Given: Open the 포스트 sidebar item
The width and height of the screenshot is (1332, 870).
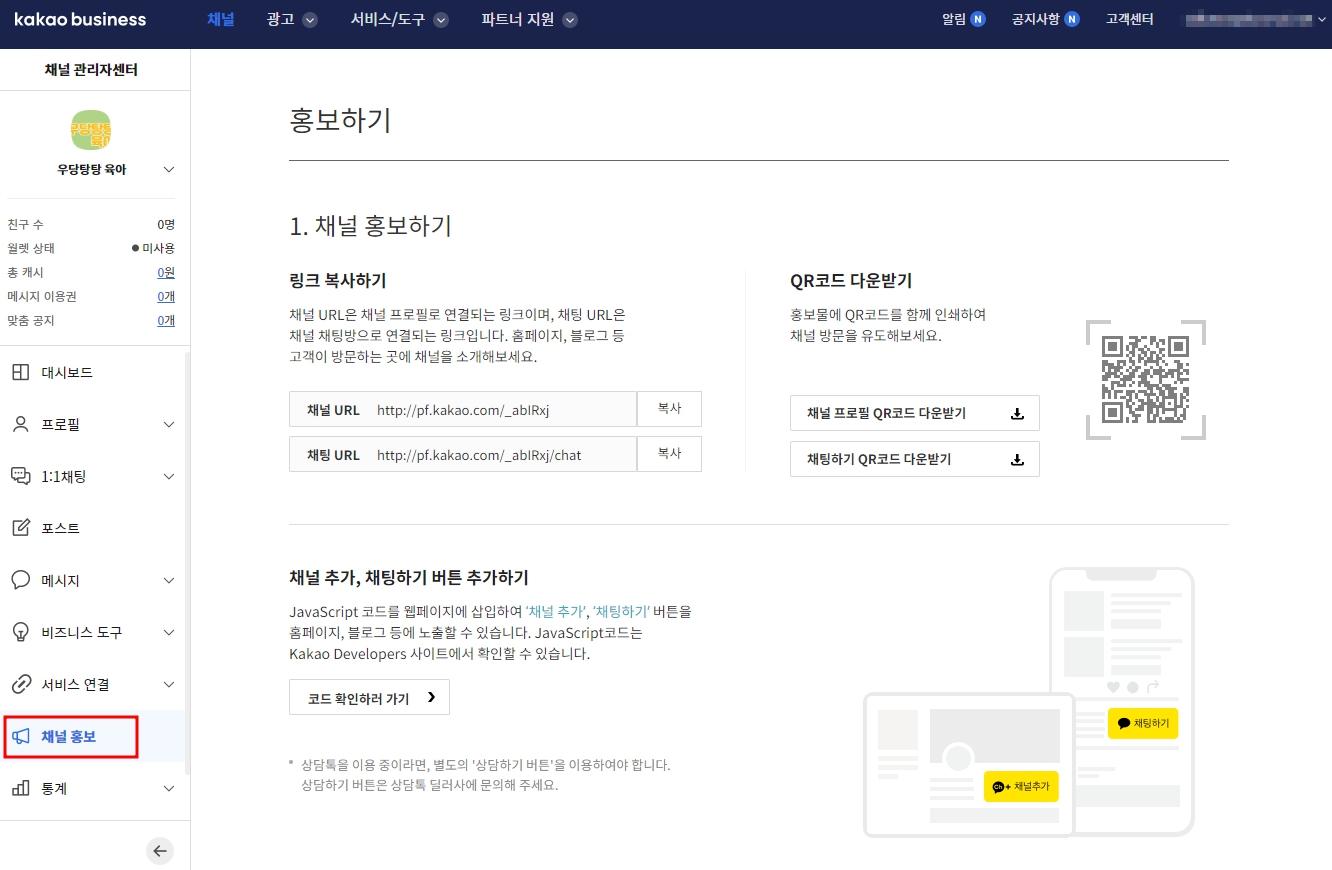Looking at the screenshot, I should (94, 528).
